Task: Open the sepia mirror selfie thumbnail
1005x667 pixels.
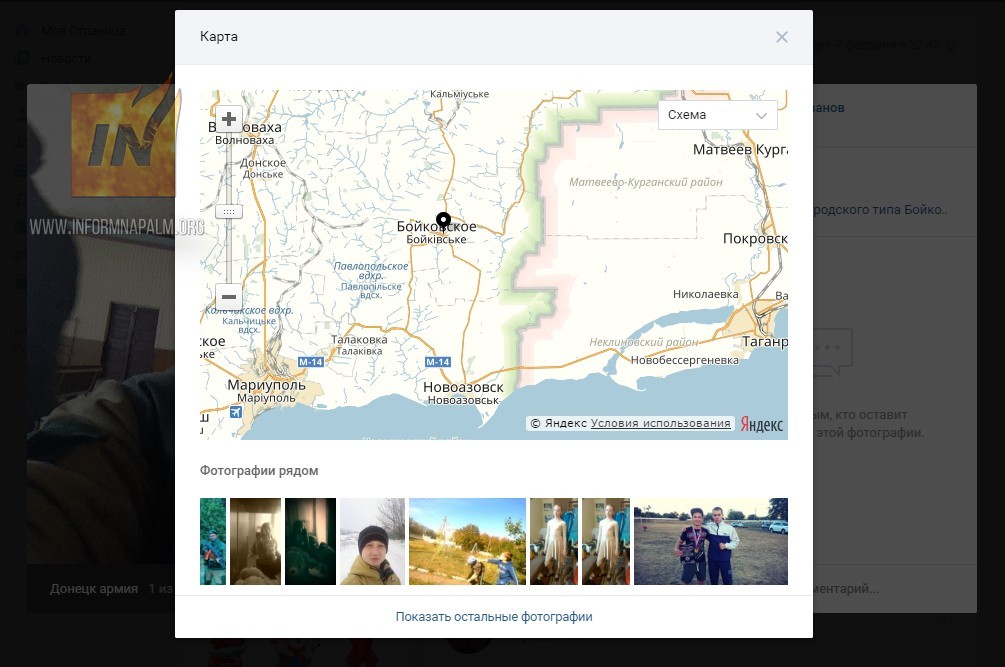Action: (255, 541)
